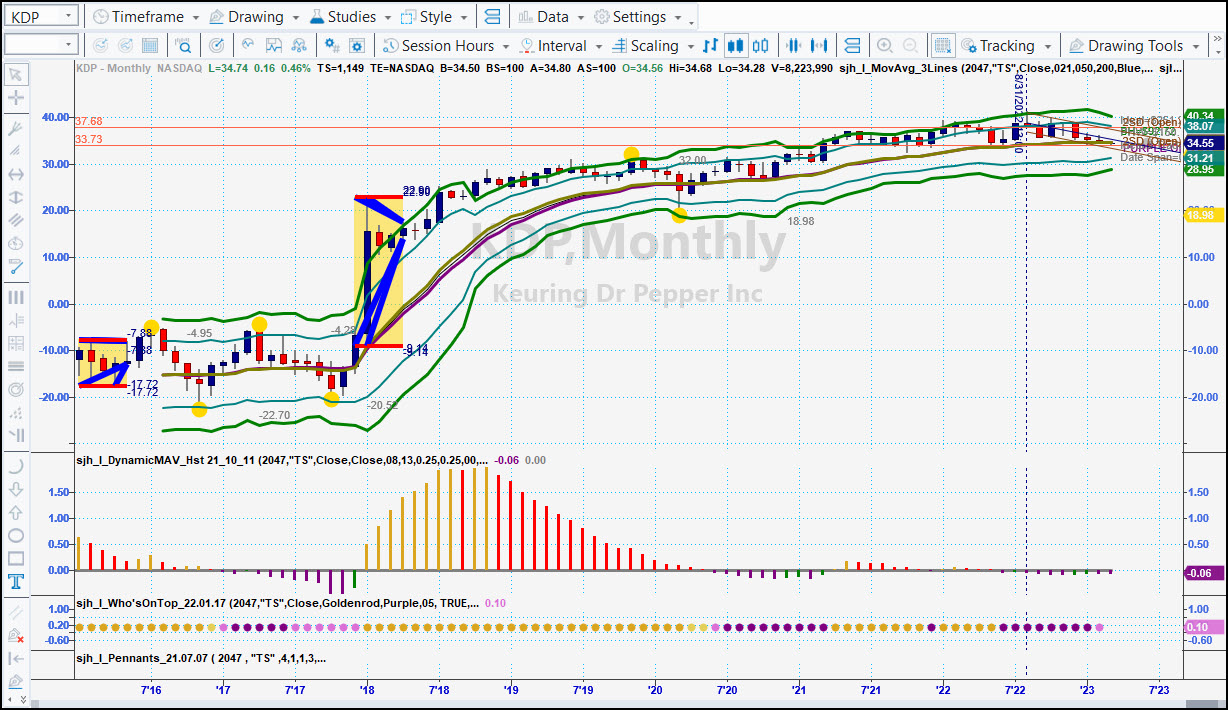Open the Drawing Tools menu
Screen dimensions: 1228x710
[1135, 45]
